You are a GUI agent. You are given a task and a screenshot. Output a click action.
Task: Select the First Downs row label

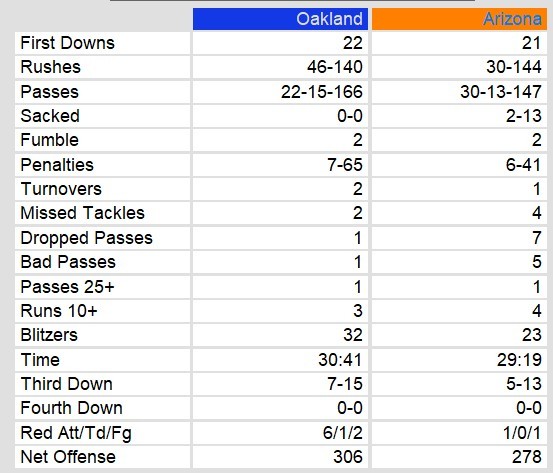click(67, 43)
